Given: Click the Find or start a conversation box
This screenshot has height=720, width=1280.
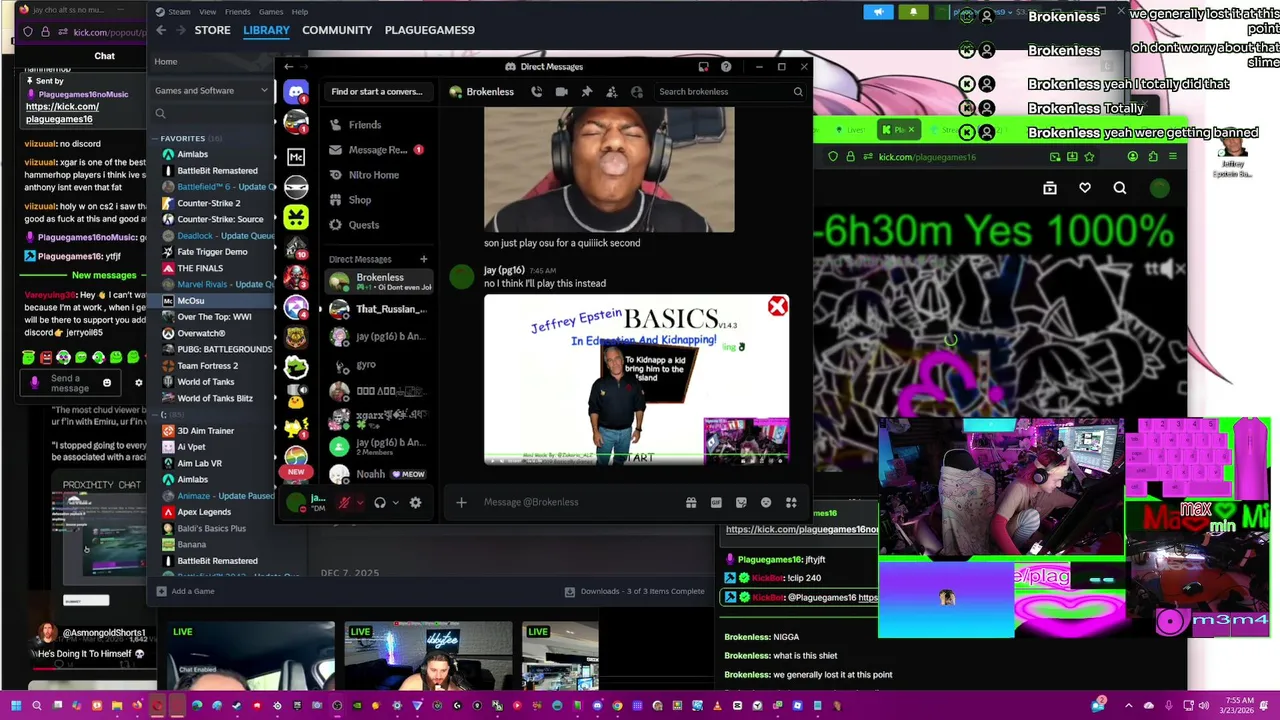Looking at the screenshot, I should pyautogui.click(x=377, y=92).
